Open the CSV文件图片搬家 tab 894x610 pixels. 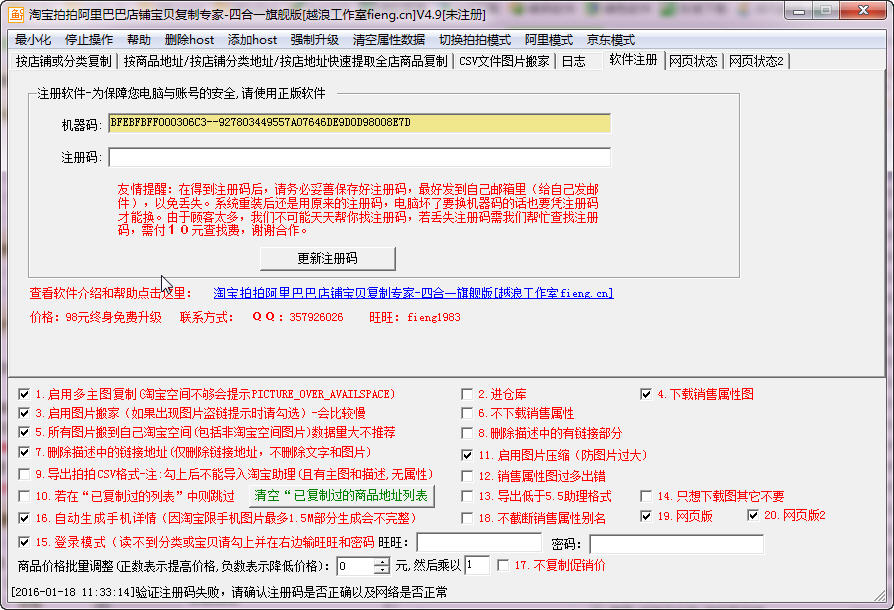click(504, 61)
